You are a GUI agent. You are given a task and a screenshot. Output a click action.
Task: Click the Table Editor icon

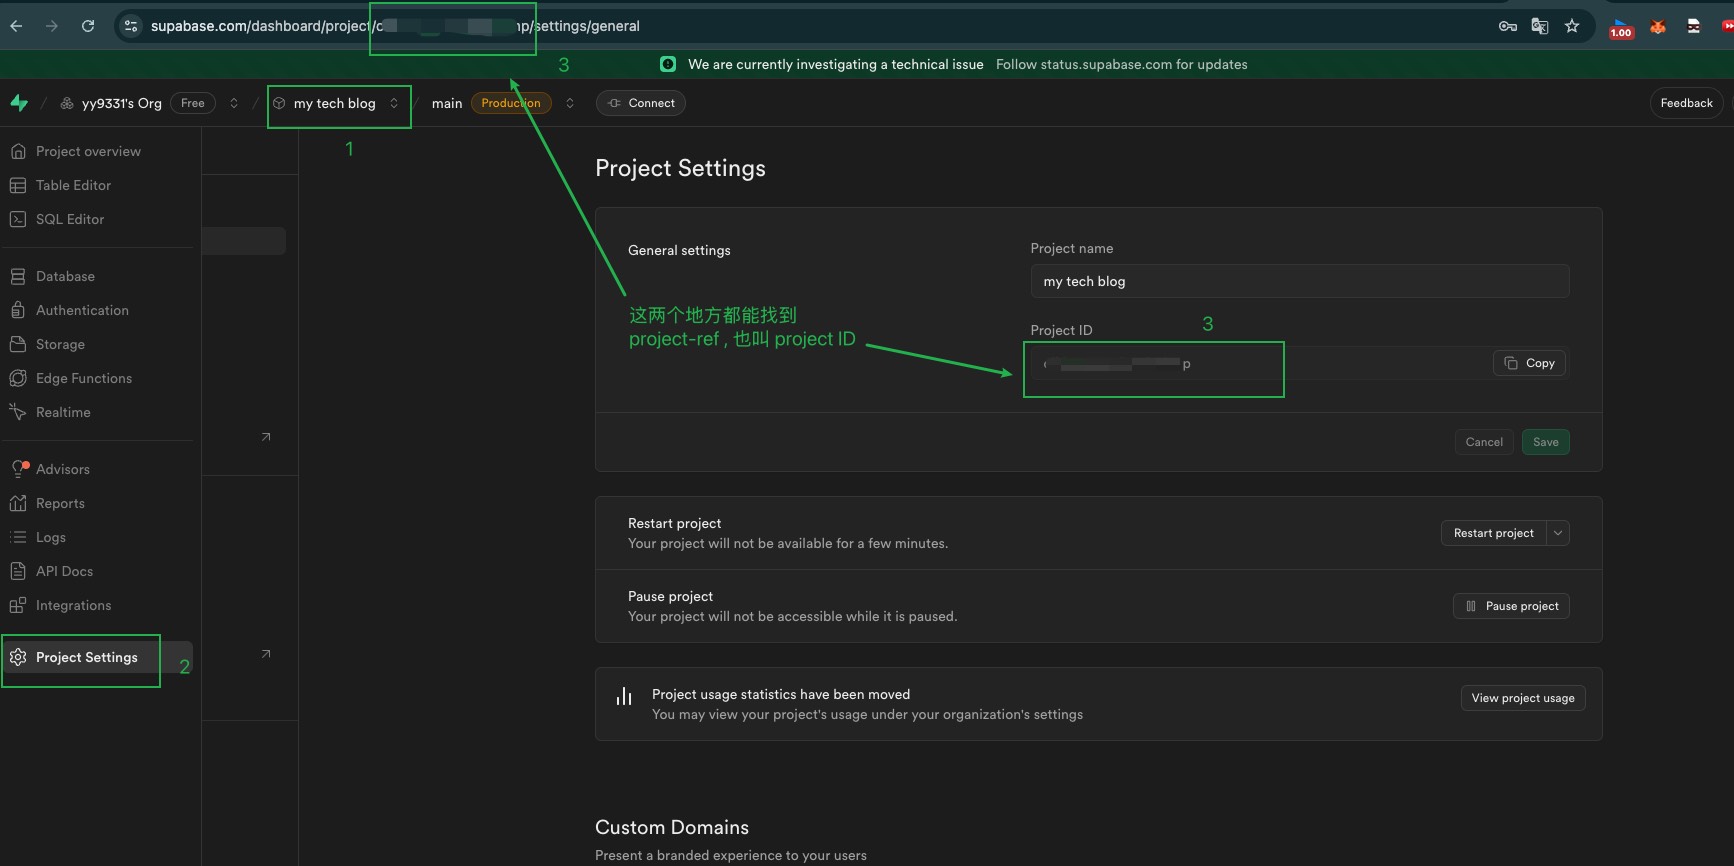pyautogui.click(x=18, y=185)
